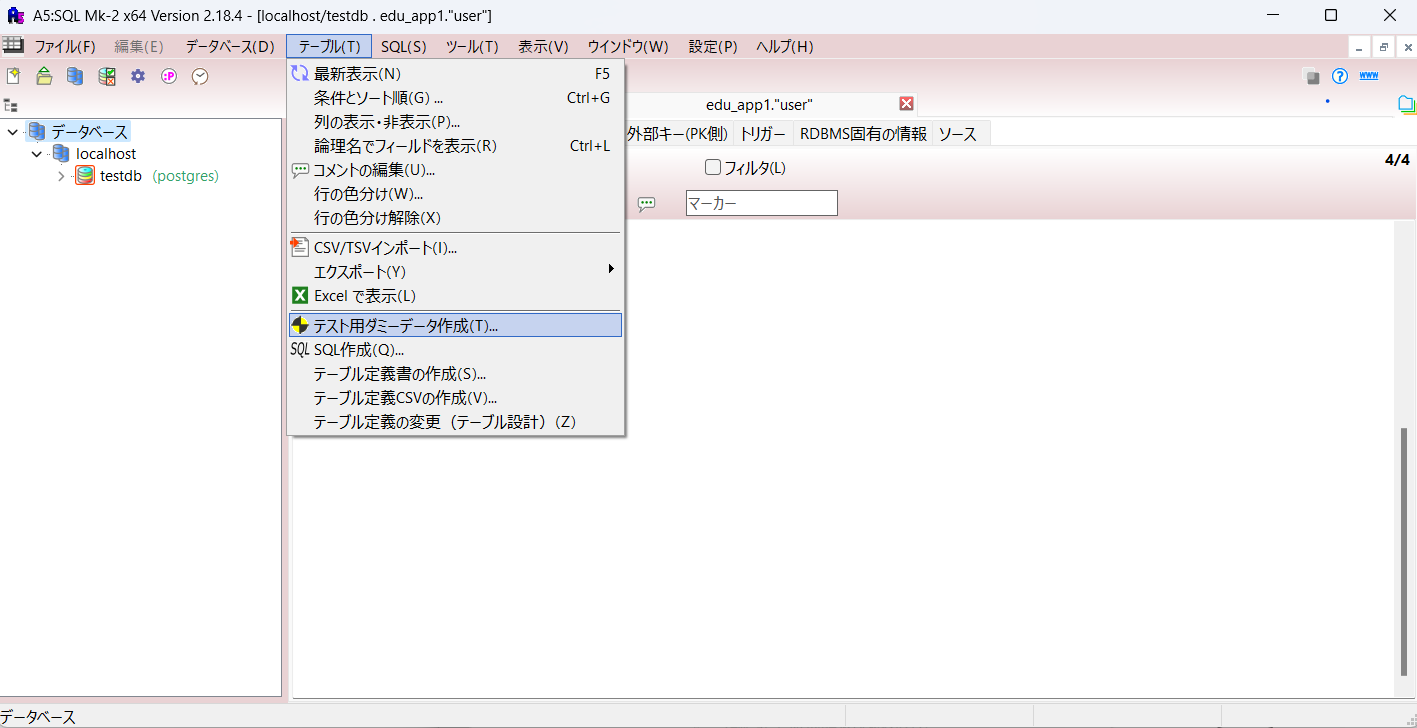The height and width of the screenshot is (728, 1417).
Task: Choose CSV/TSVインポート(I) menu entry
Action: click(x=455, y=248)
